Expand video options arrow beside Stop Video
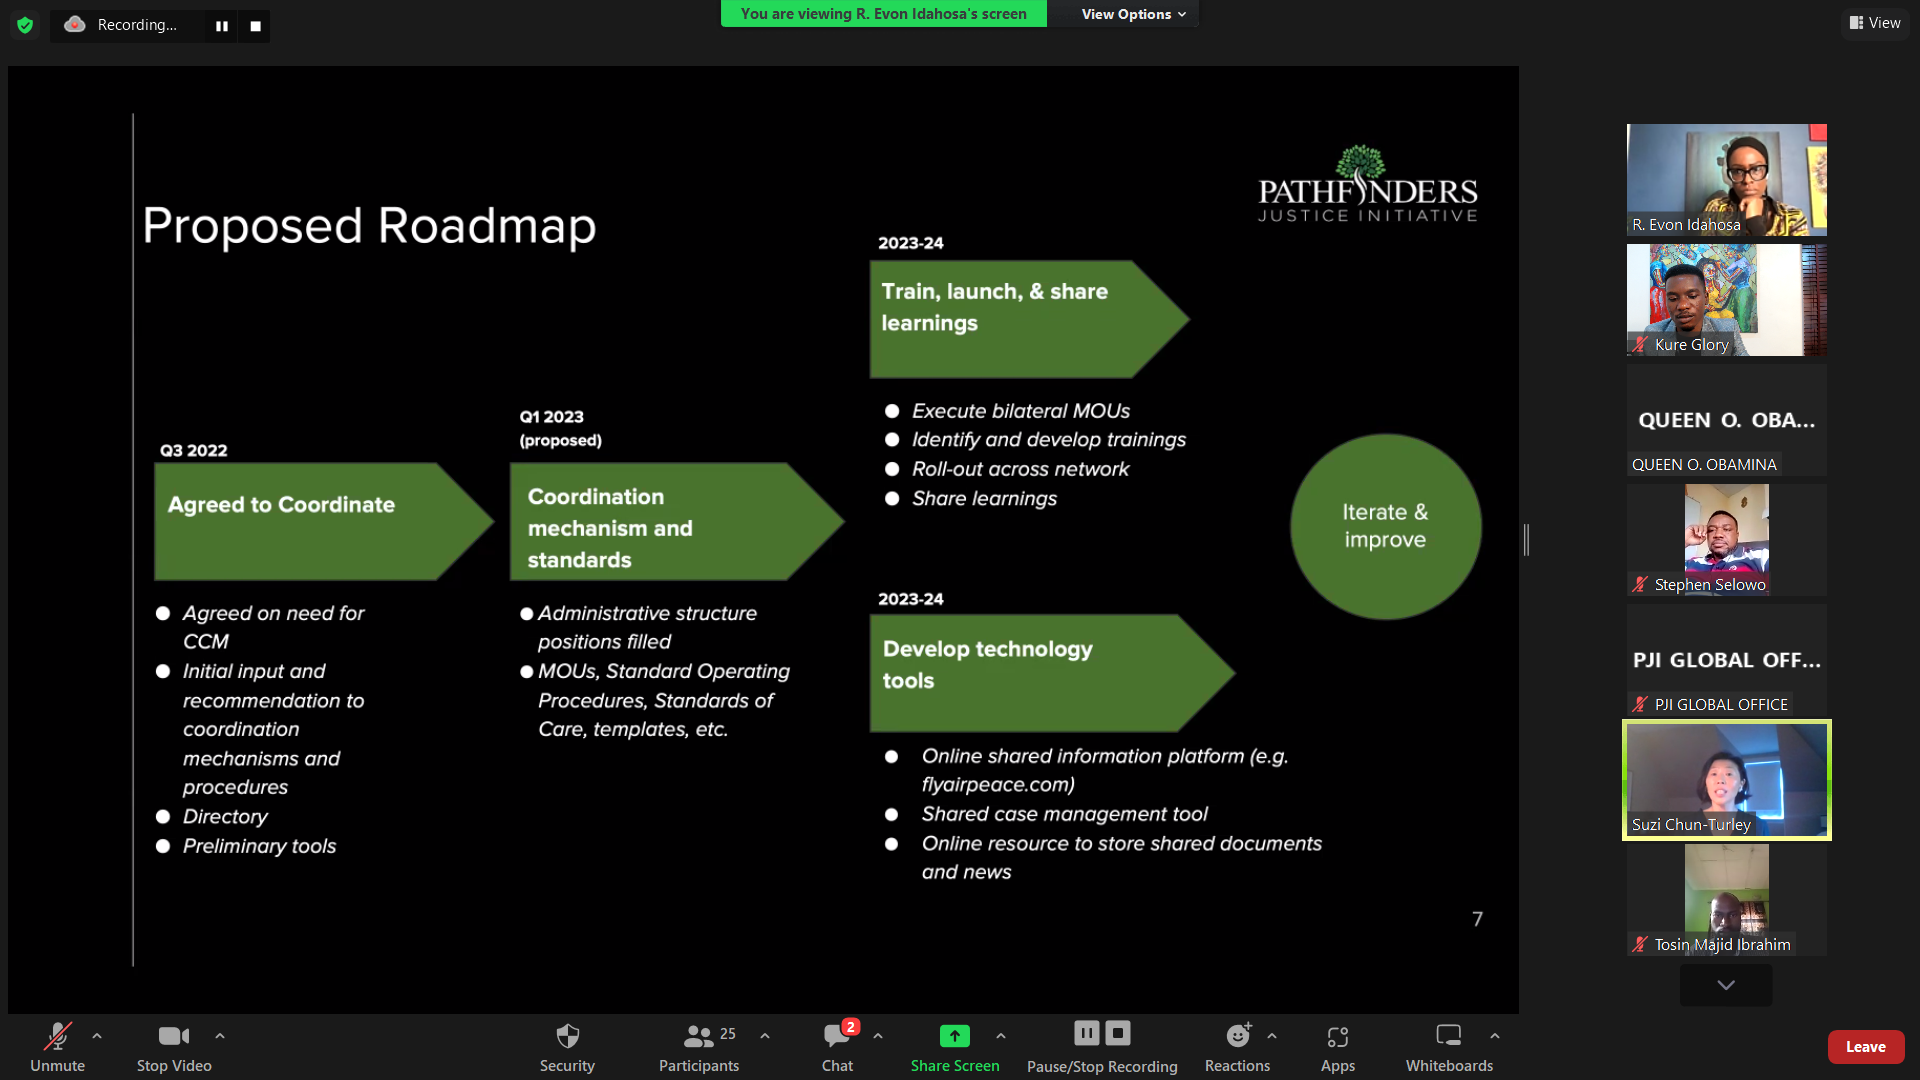This screenshot has height=1080, width=1920. pos(220,1036)
